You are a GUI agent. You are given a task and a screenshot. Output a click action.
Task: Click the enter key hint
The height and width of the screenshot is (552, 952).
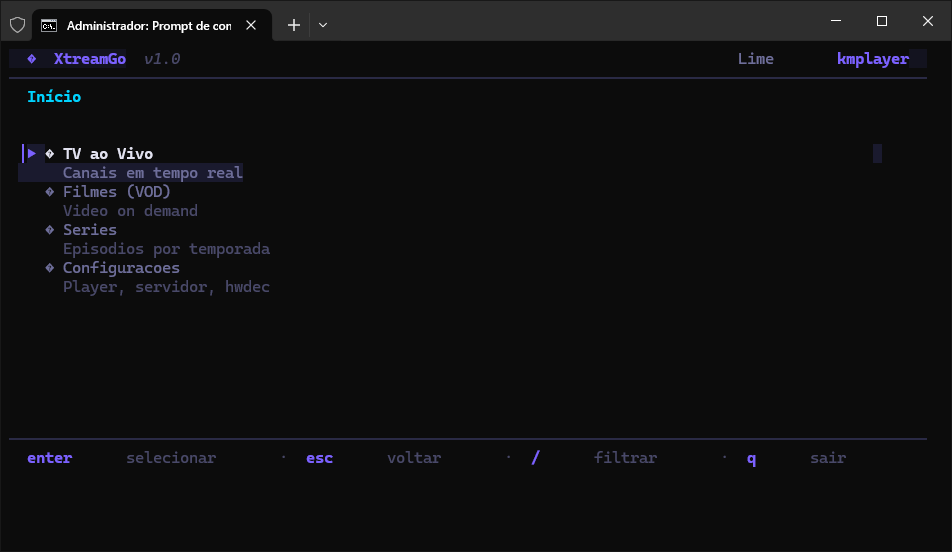(50, 458)
